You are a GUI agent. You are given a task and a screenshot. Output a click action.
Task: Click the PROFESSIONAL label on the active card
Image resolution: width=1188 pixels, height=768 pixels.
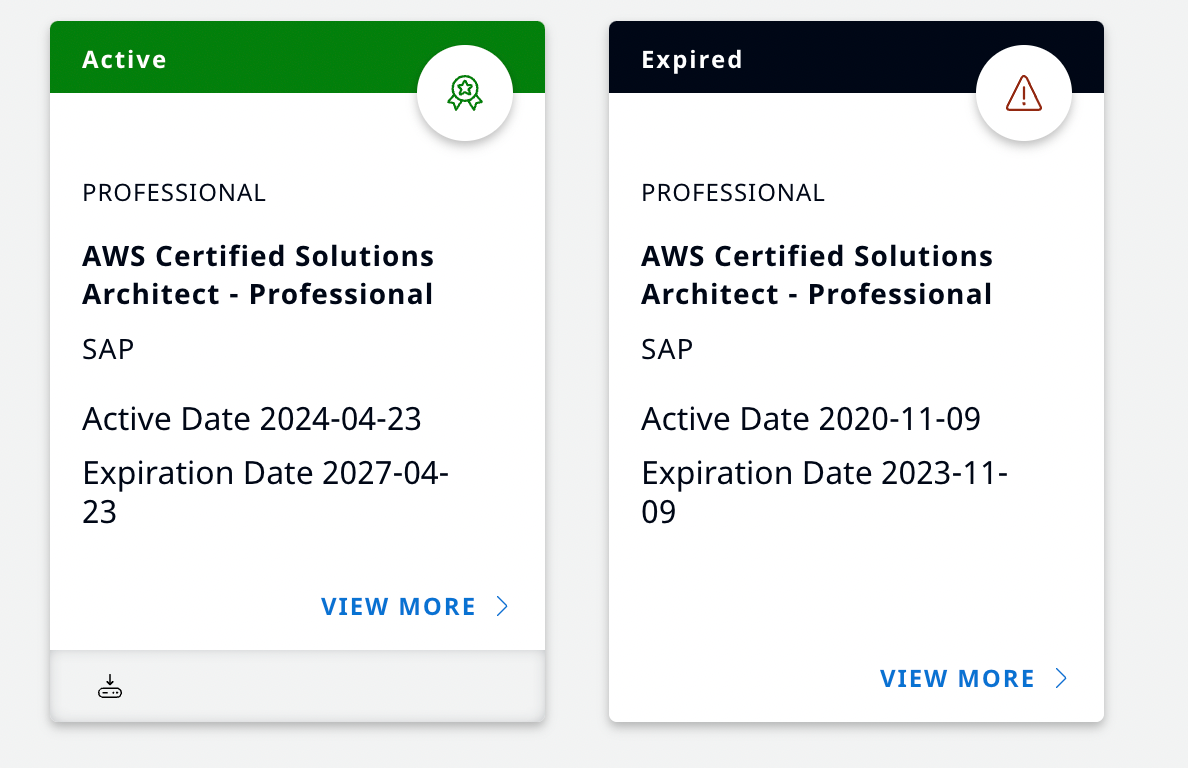pyautogui.click(x=174, y=192)
